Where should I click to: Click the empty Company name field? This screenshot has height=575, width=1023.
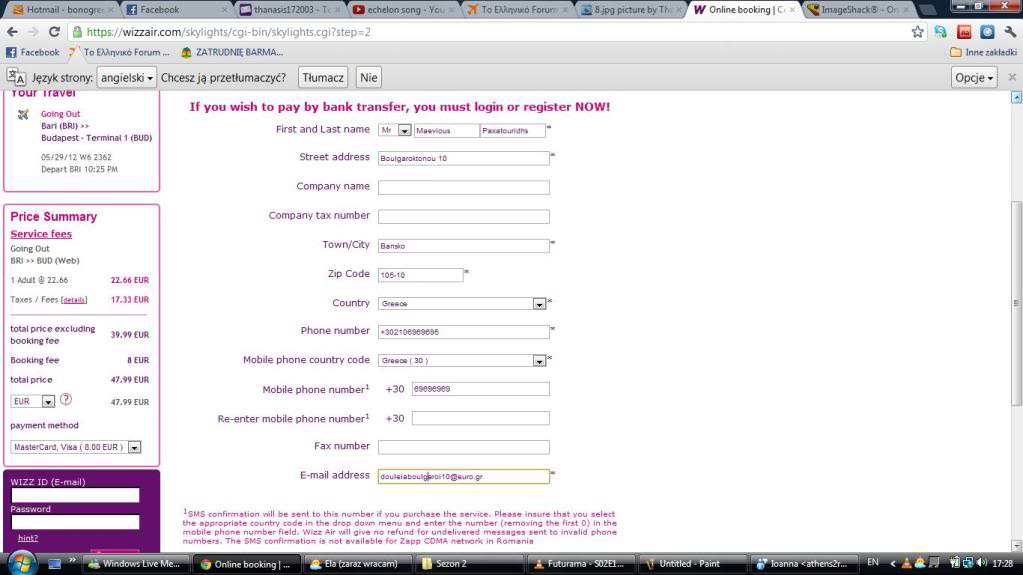click(x=464, y=187)
